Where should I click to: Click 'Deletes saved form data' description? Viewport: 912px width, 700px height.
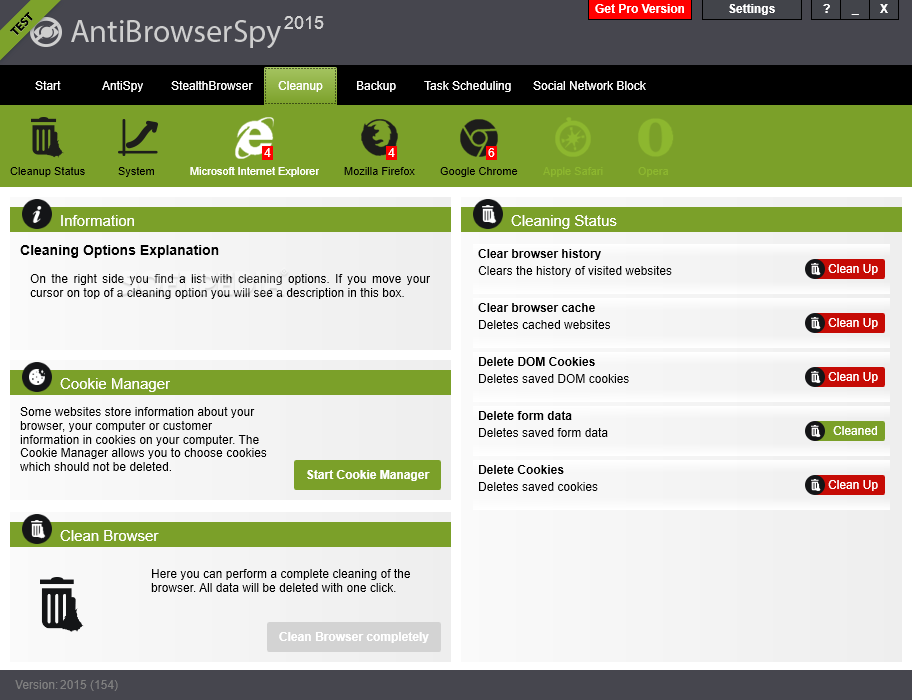pyautogui.click(x=543, y=433)
